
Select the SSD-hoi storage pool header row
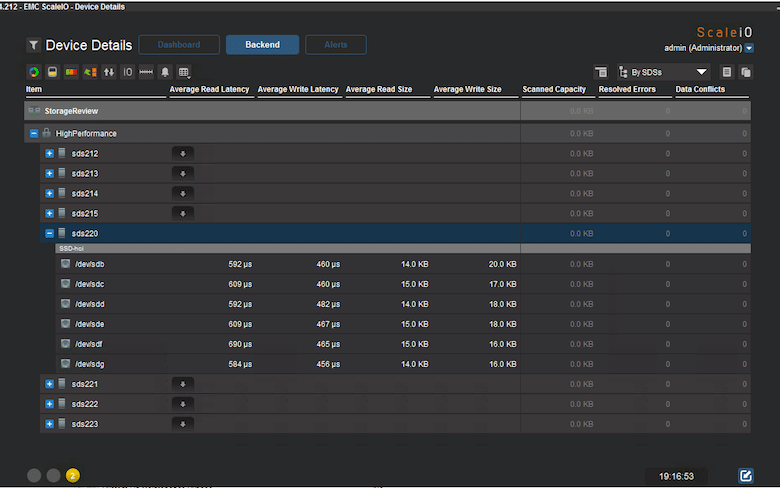click(403, 248)
